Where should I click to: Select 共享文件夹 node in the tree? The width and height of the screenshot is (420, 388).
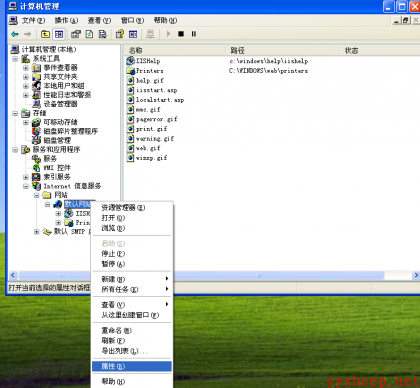pos(60,77)
